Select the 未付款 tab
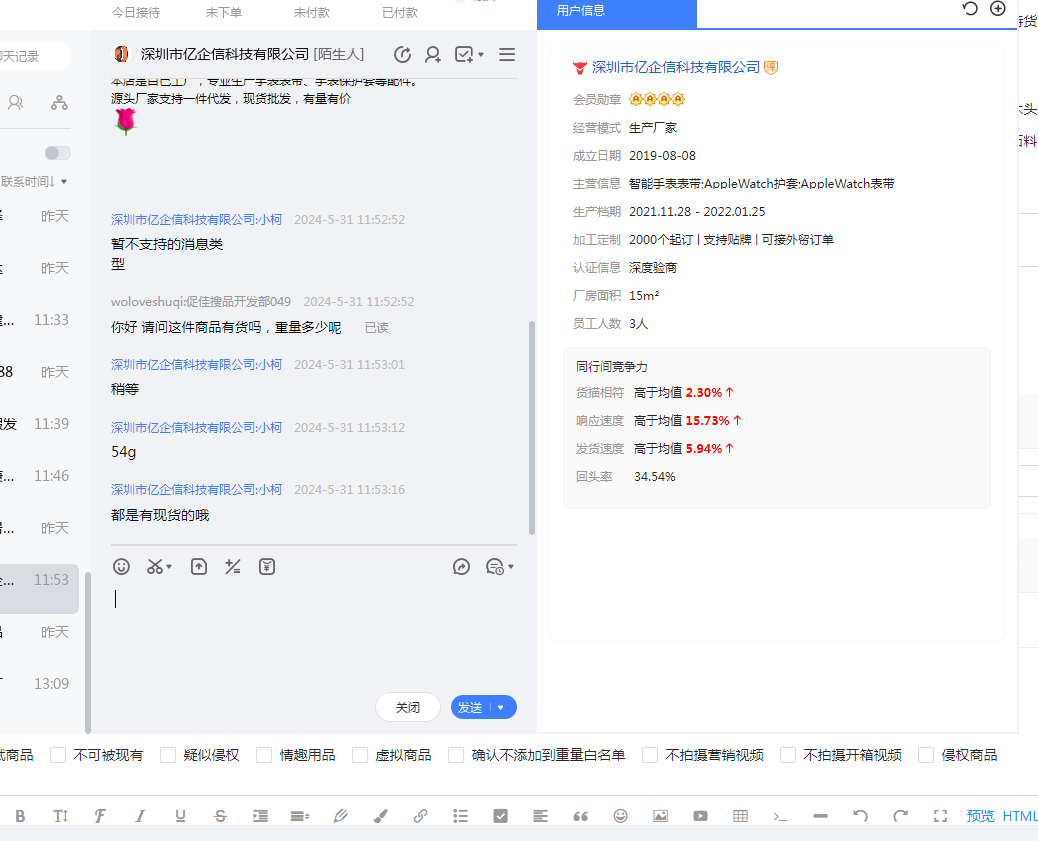The width and height of the screenshot is (1038, 841). 312,13
